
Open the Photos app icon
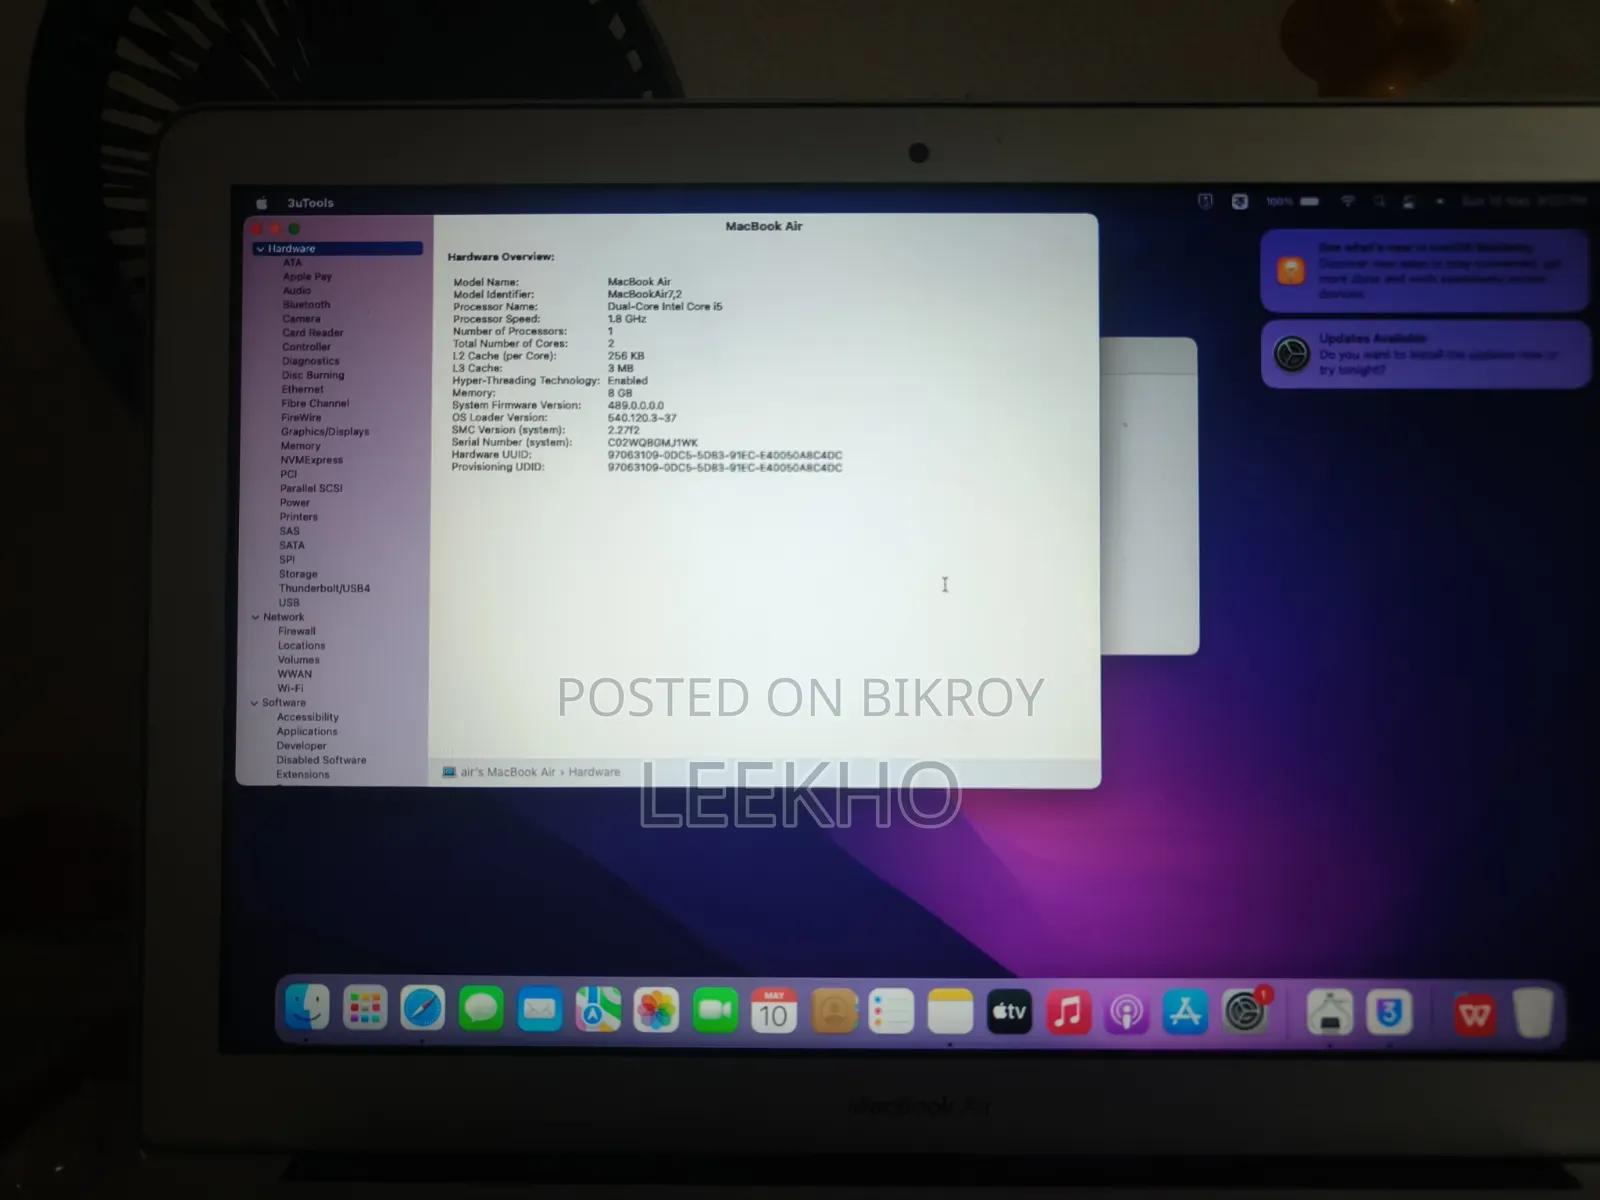657,1011
